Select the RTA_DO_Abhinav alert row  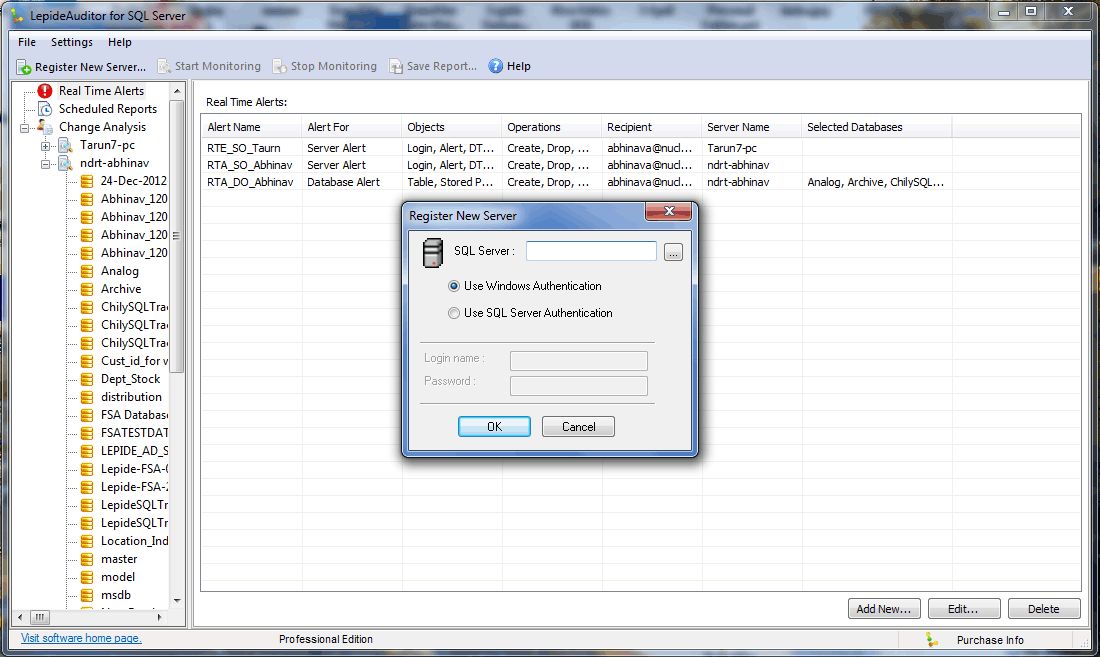tap(640, 182)
